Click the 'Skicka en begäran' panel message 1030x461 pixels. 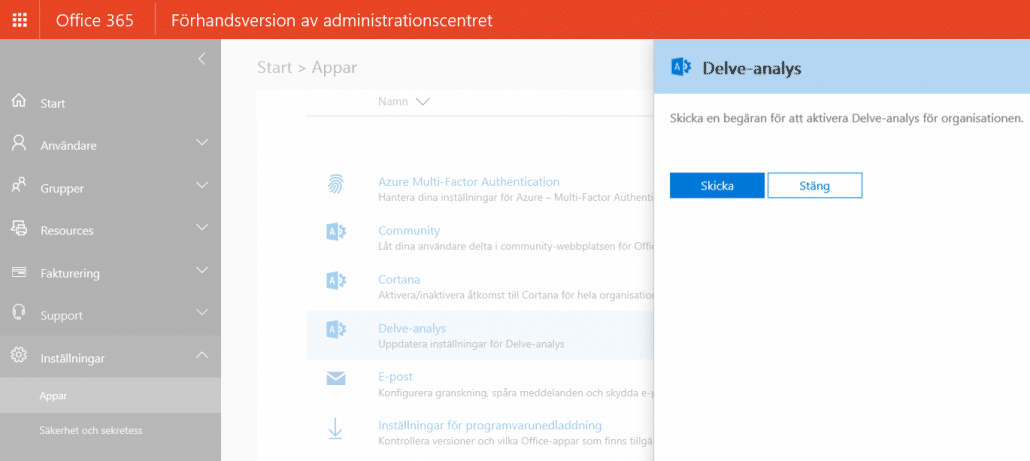pyautogui.click(x=847, y=119)
